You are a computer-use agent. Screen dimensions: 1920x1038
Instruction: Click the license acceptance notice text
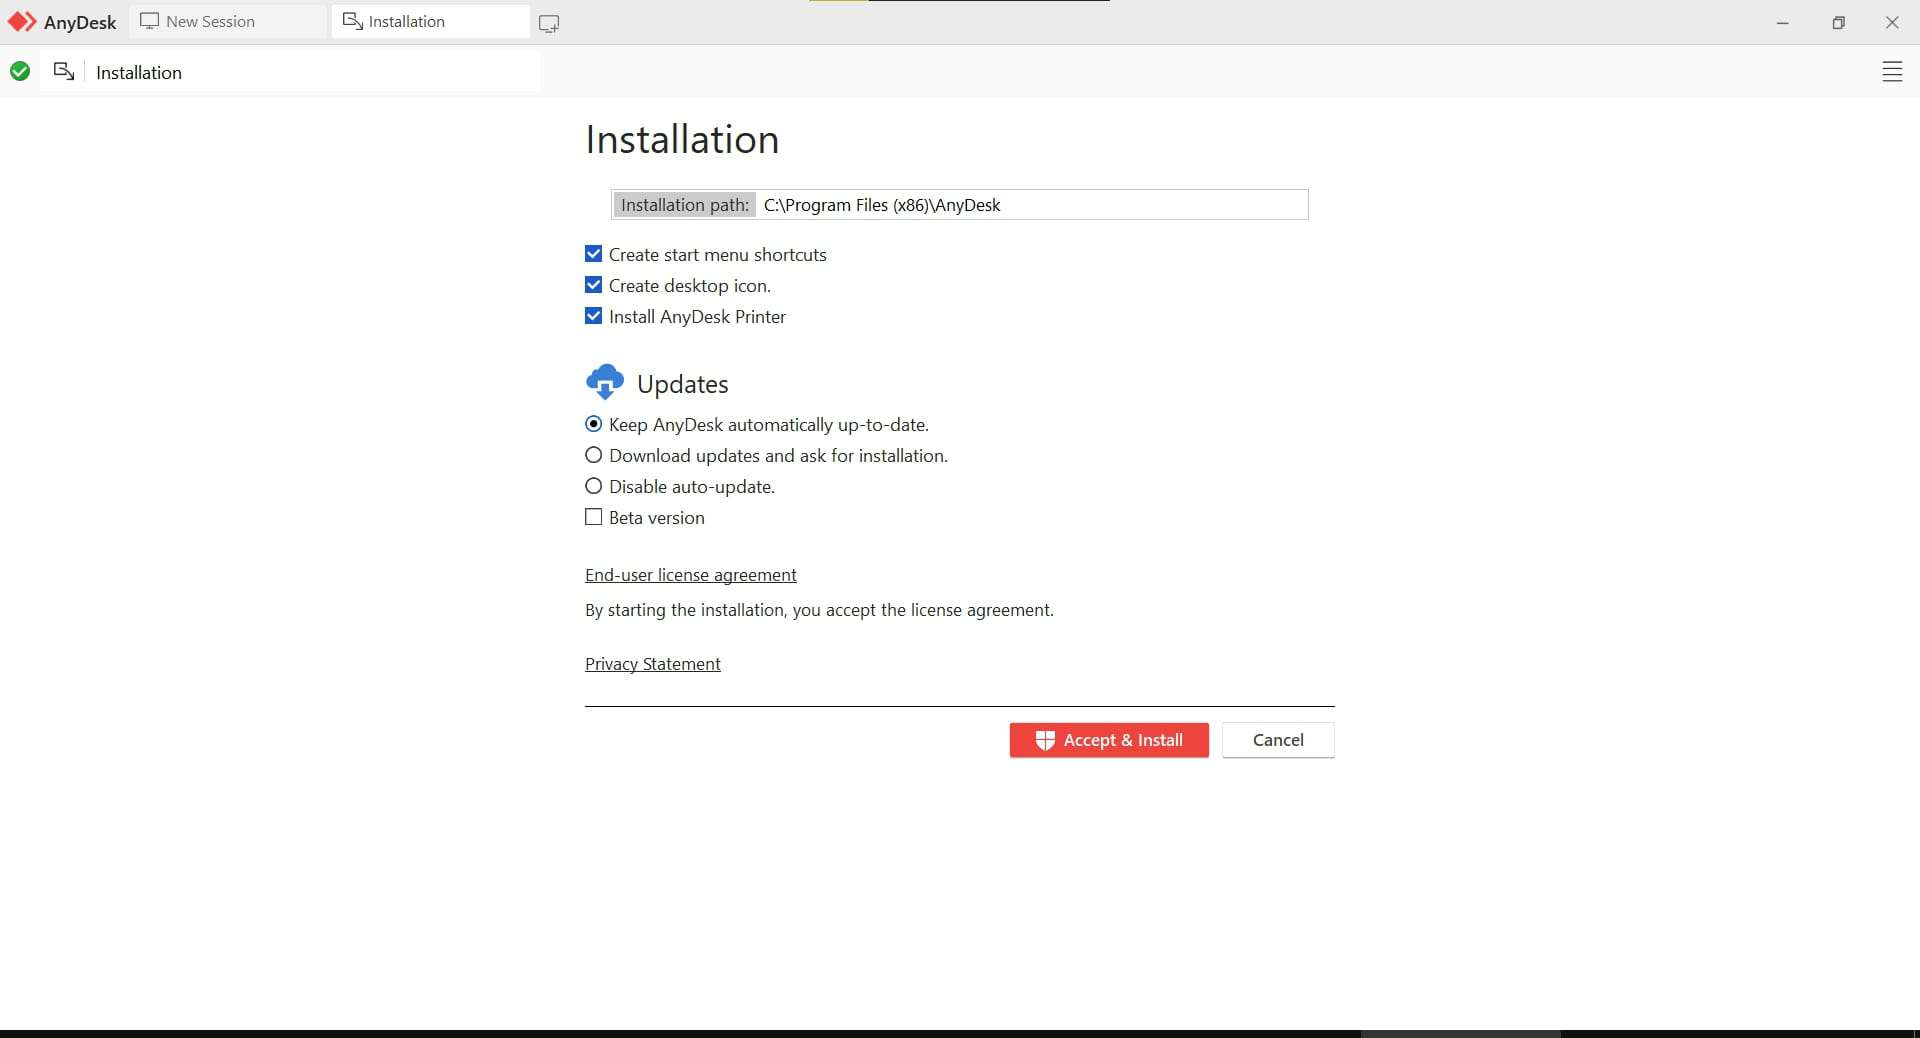pyautogui.click(x=819, y=610)
